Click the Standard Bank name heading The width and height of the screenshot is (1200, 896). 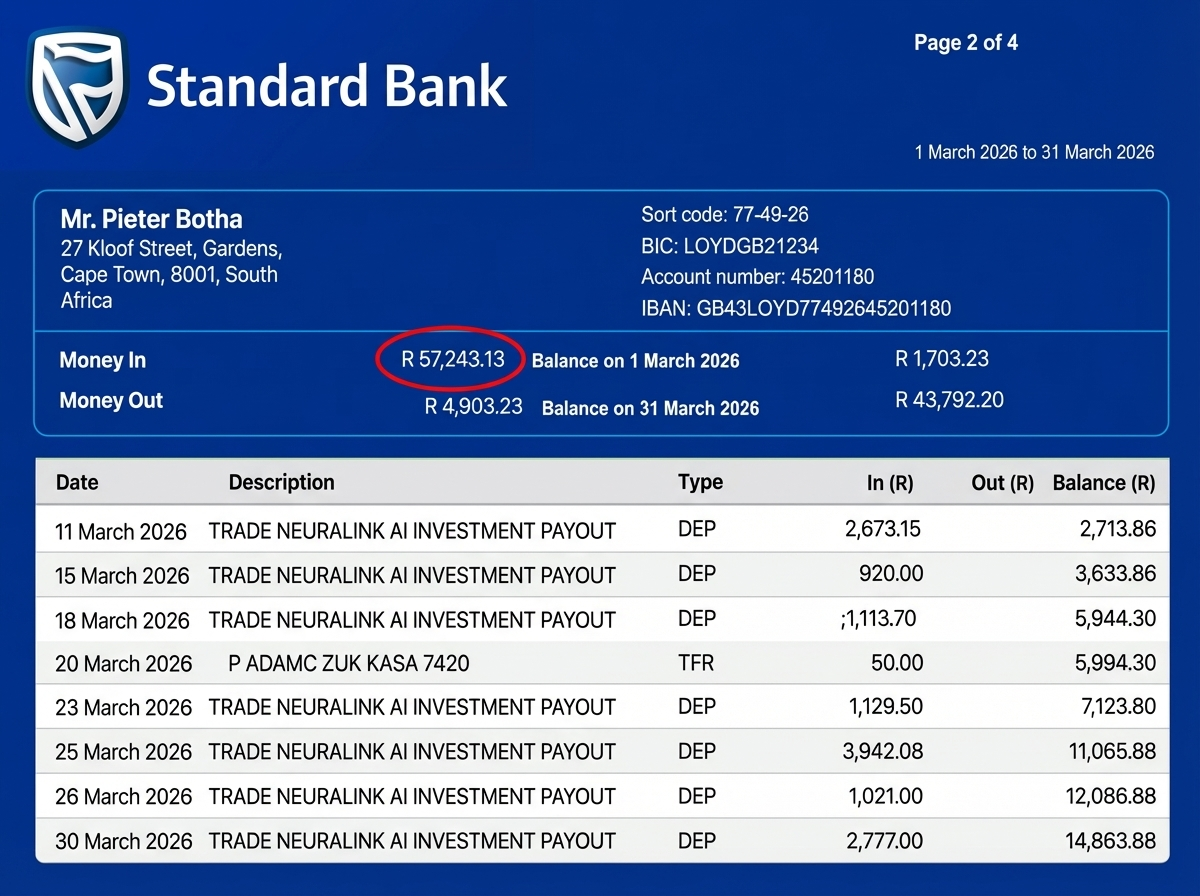(327, 87)
